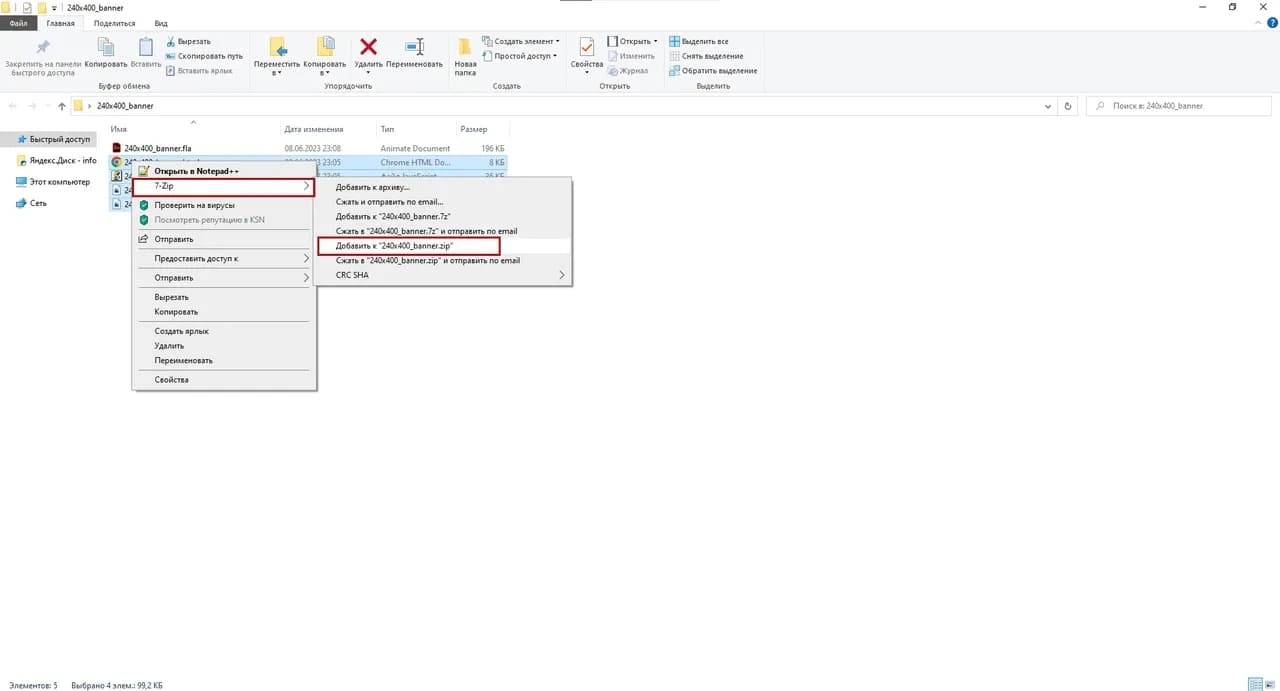
Task: Select Проверить на вирусы in context menu
Action: tap(224, 205)
